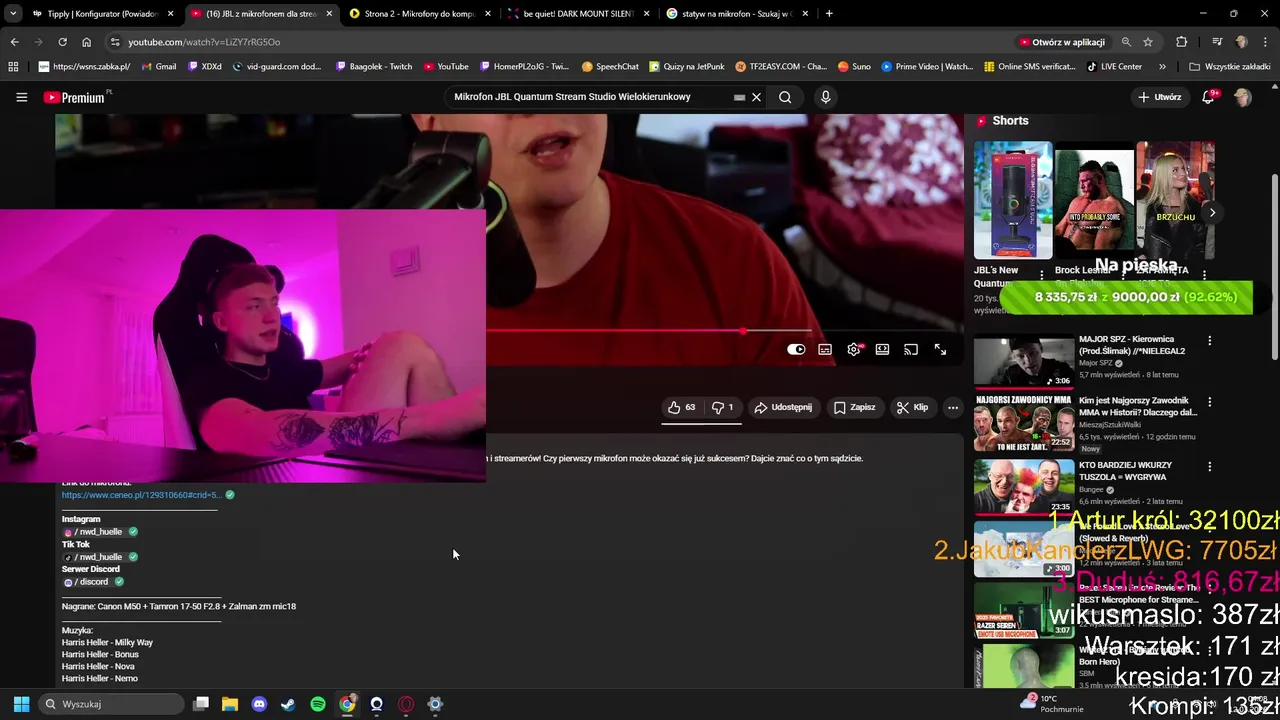
Task: Switch to statyw na mikrofon tab
Action: [737, 14]
